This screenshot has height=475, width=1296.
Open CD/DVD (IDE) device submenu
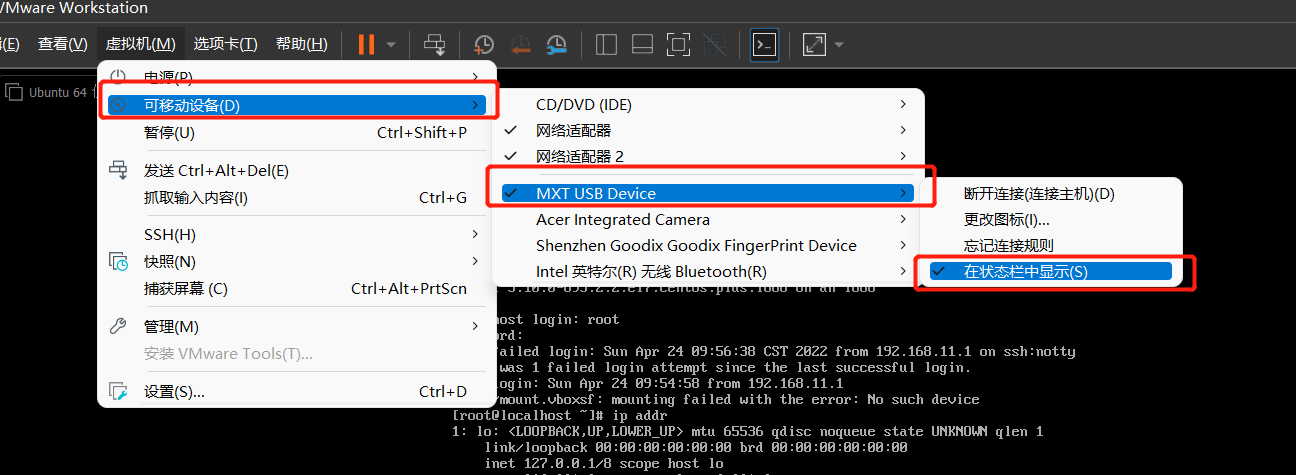[x=707, y=105]
